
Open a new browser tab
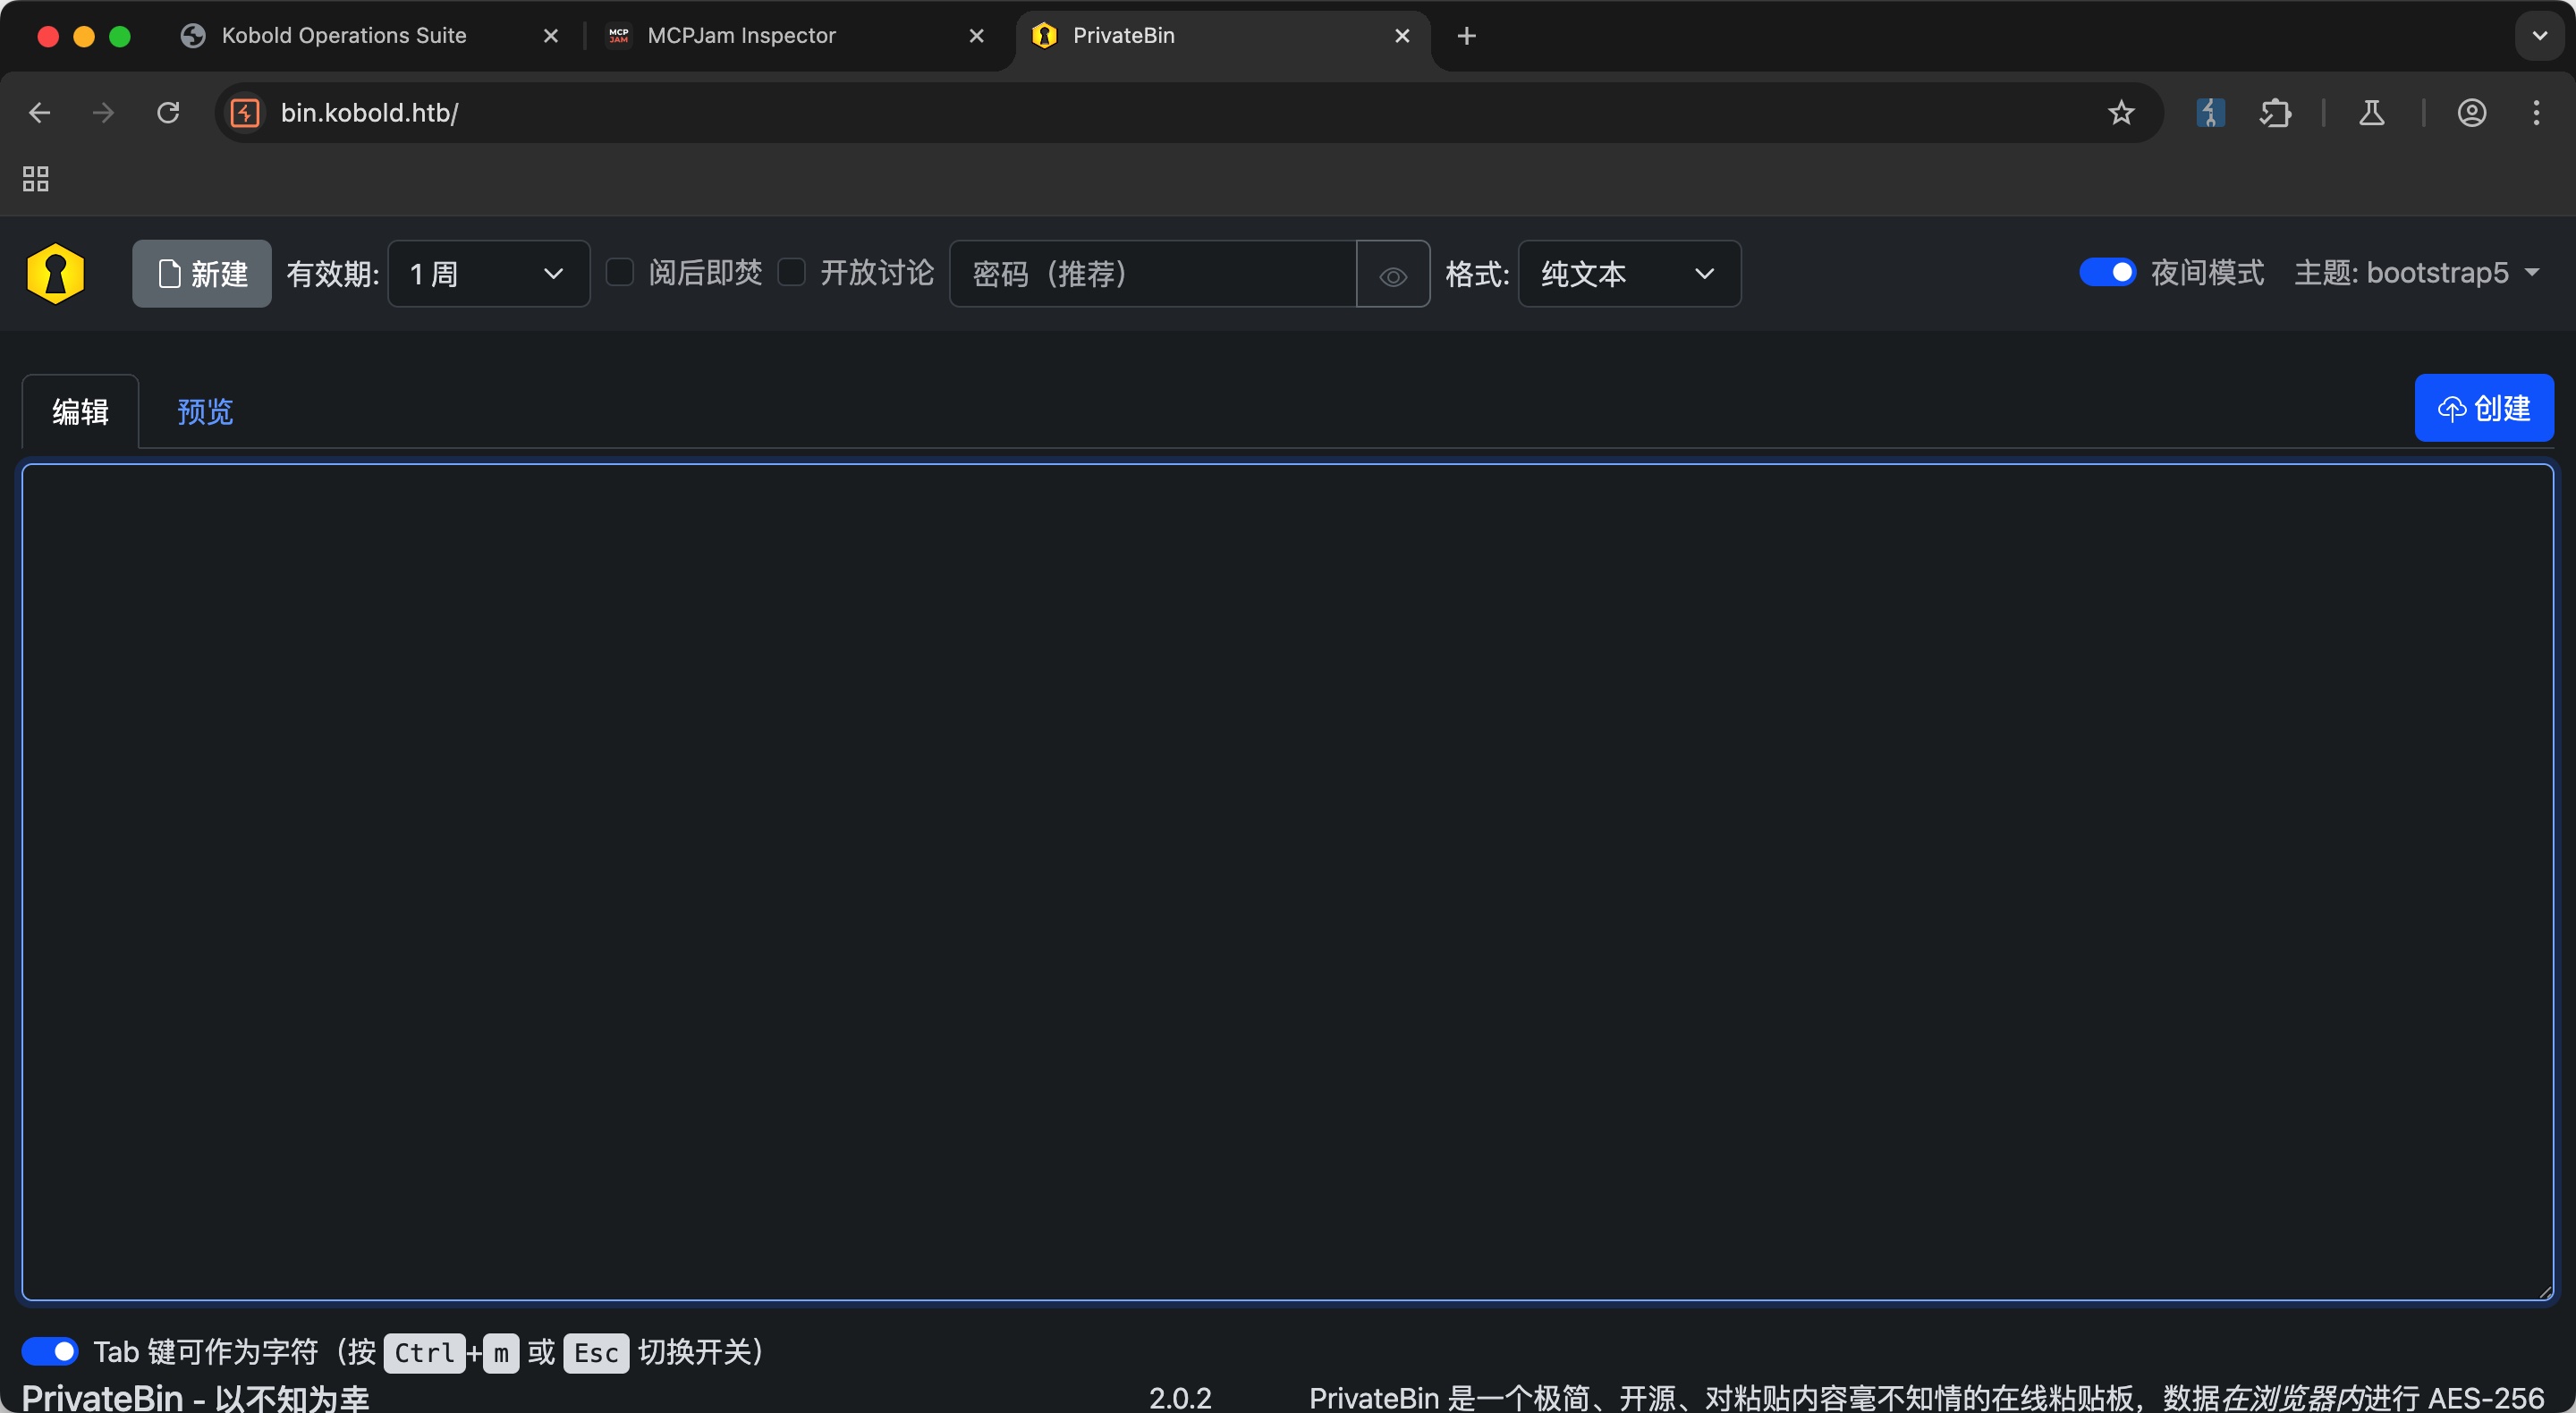1466,36
